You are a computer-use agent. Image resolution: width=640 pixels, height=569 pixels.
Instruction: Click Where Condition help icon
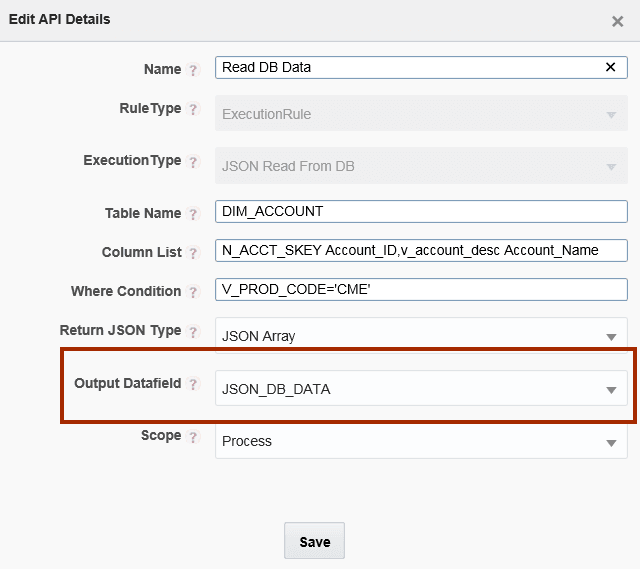coord(193,292)
